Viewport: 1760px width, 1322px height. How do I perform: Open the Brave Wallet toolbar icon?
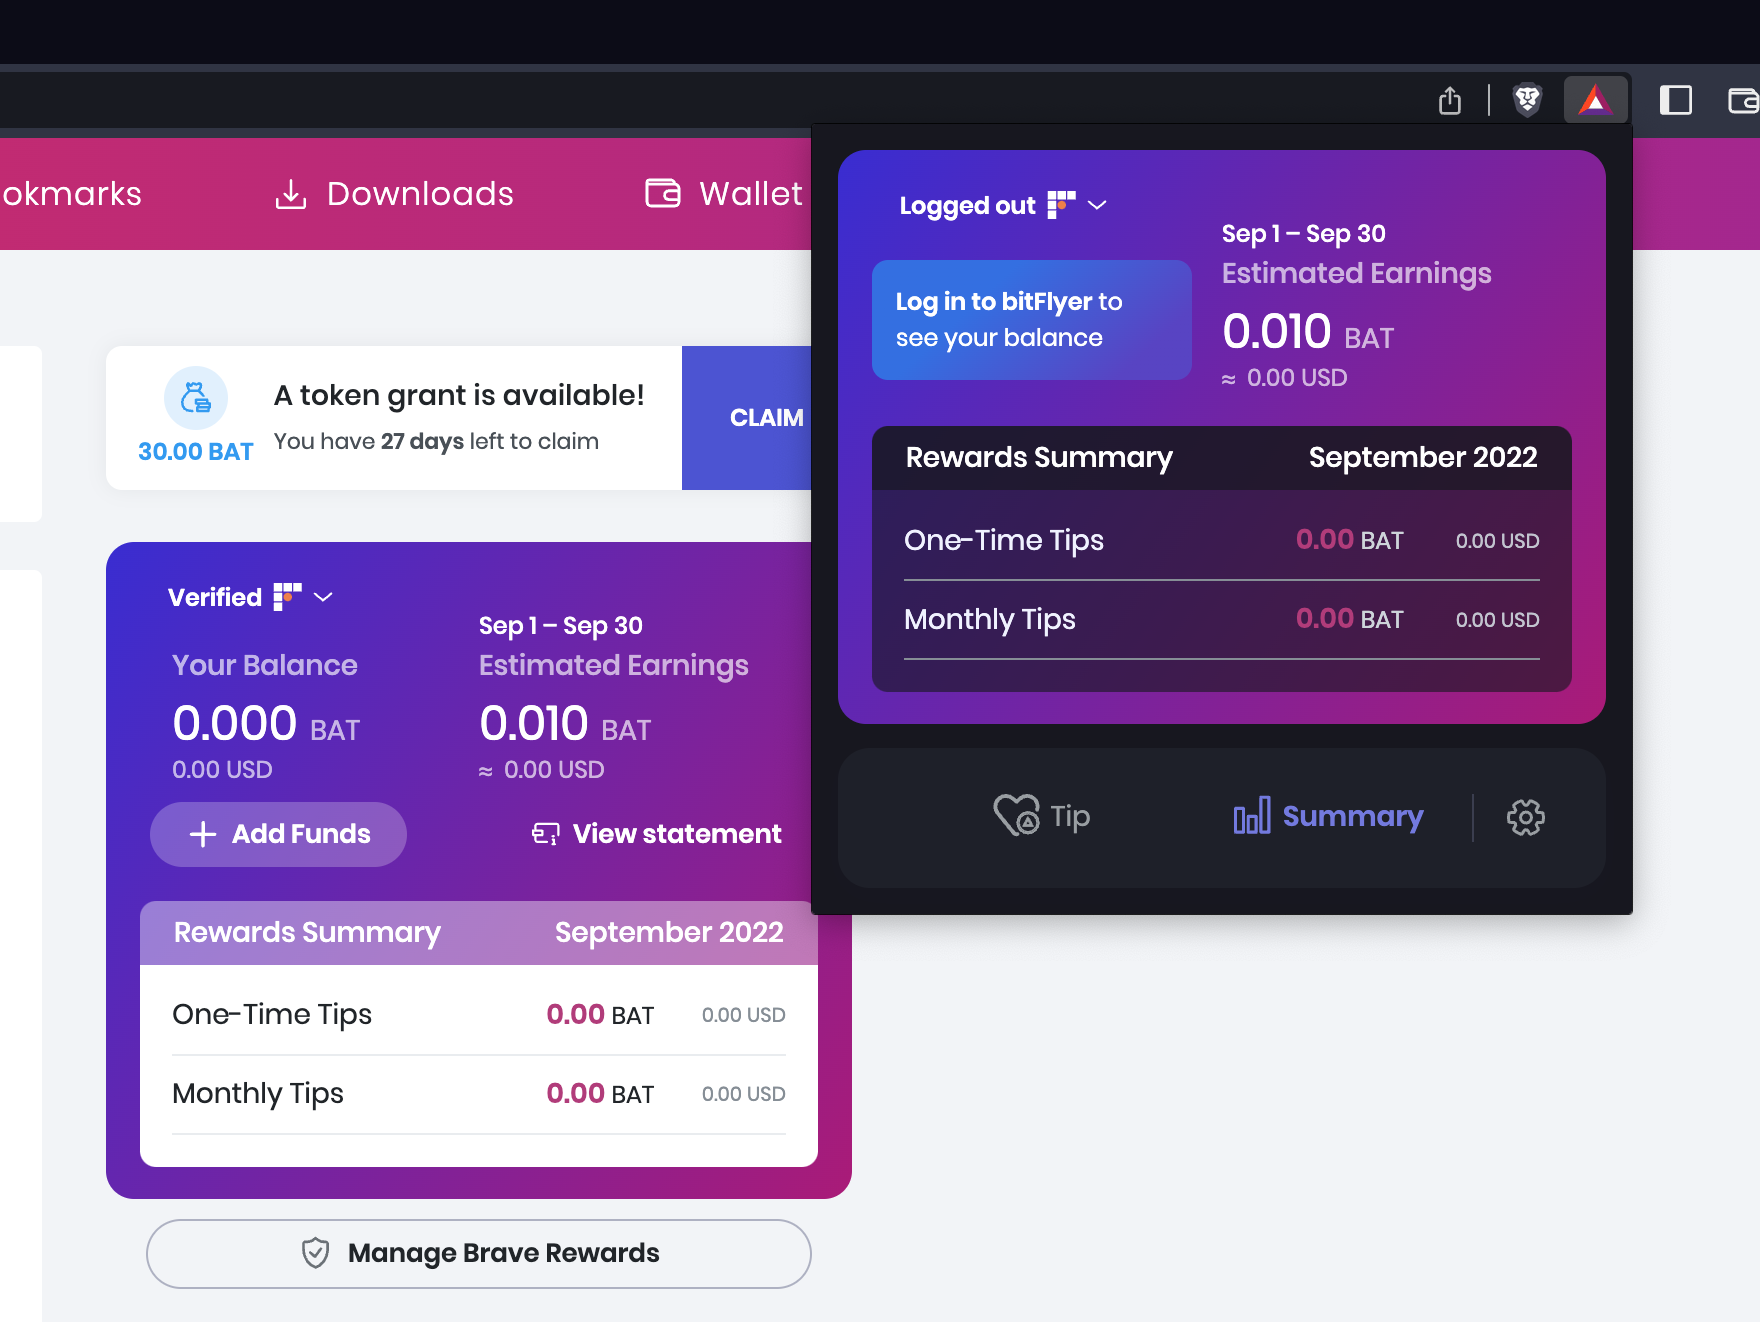1744,100
